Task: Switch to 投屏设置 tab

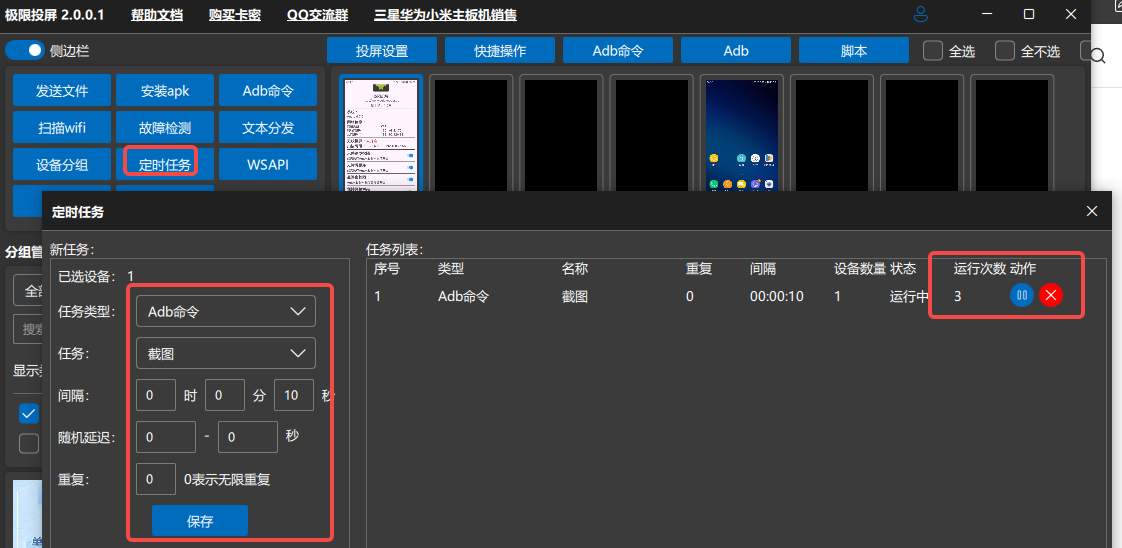Action: pyautogui.click(x=382, y=51)
